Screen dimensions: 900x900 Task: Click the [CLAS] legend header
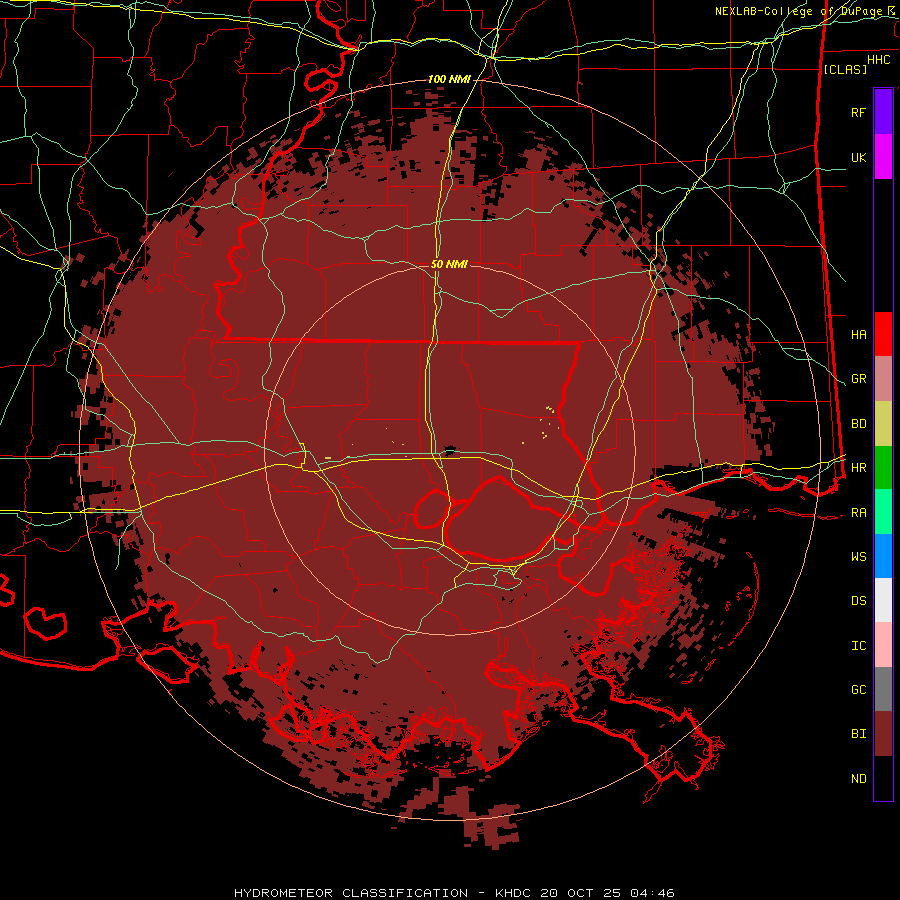[845, 69]
